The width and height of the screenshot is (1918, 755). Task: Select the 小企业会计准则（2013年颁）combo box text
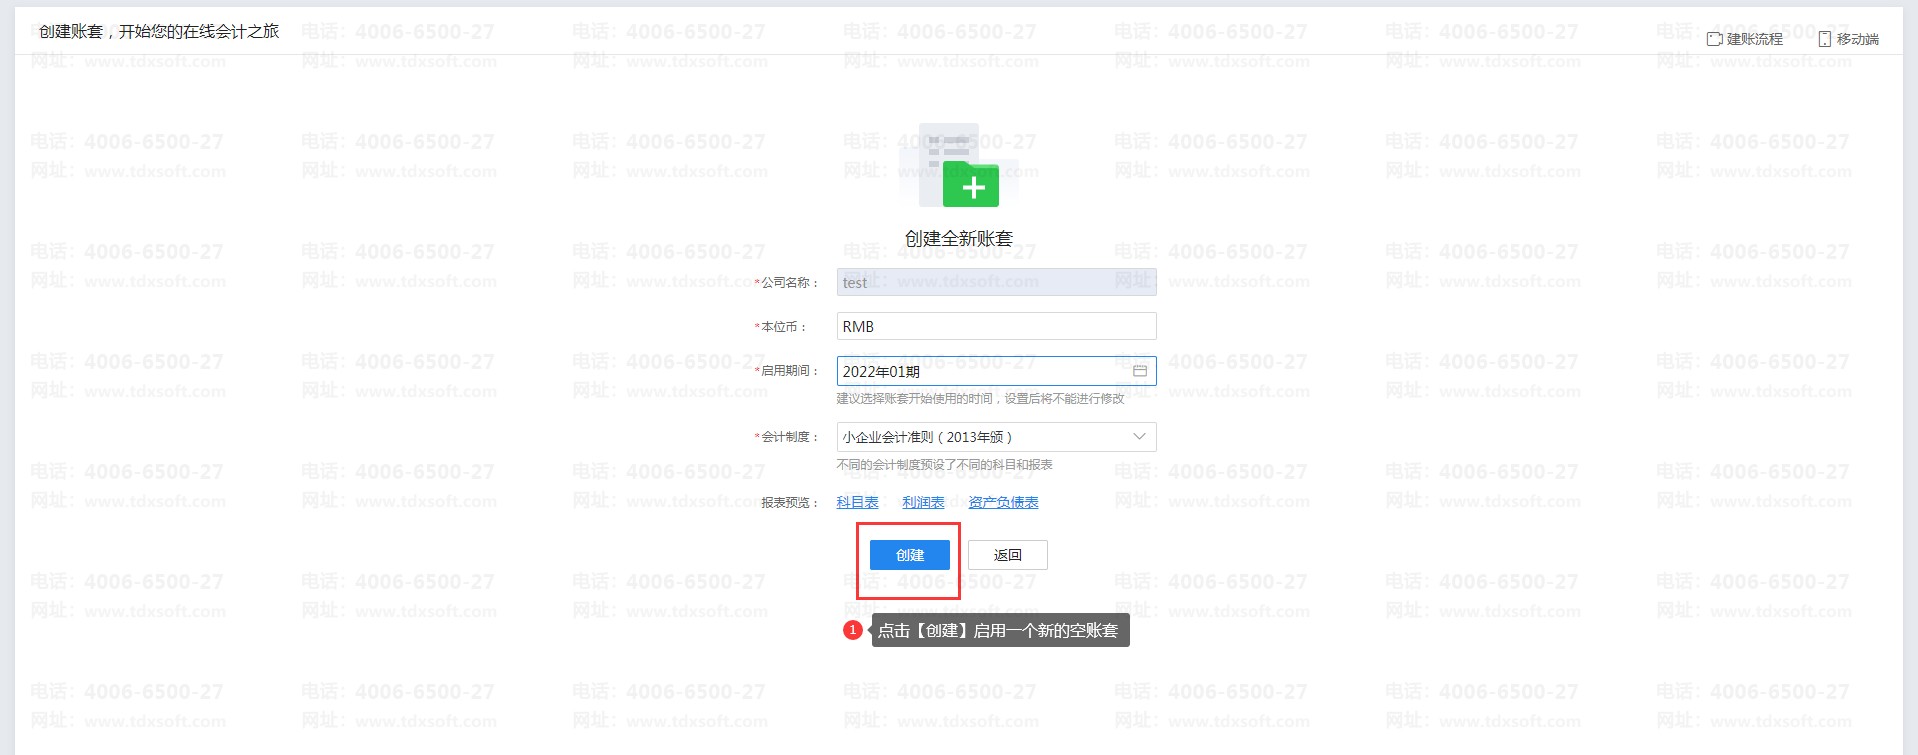point(927,437)
